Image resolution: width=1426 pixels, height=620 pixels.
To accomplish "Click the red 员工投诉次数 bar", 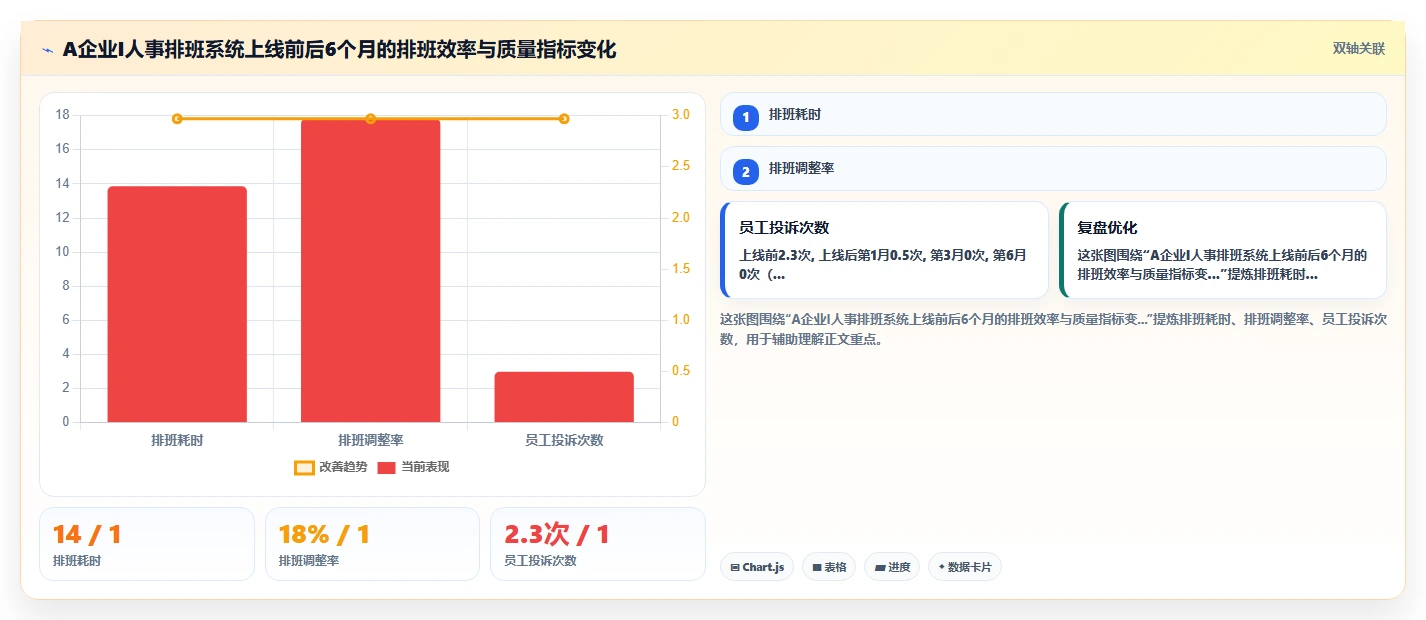I will coord(564,397).
